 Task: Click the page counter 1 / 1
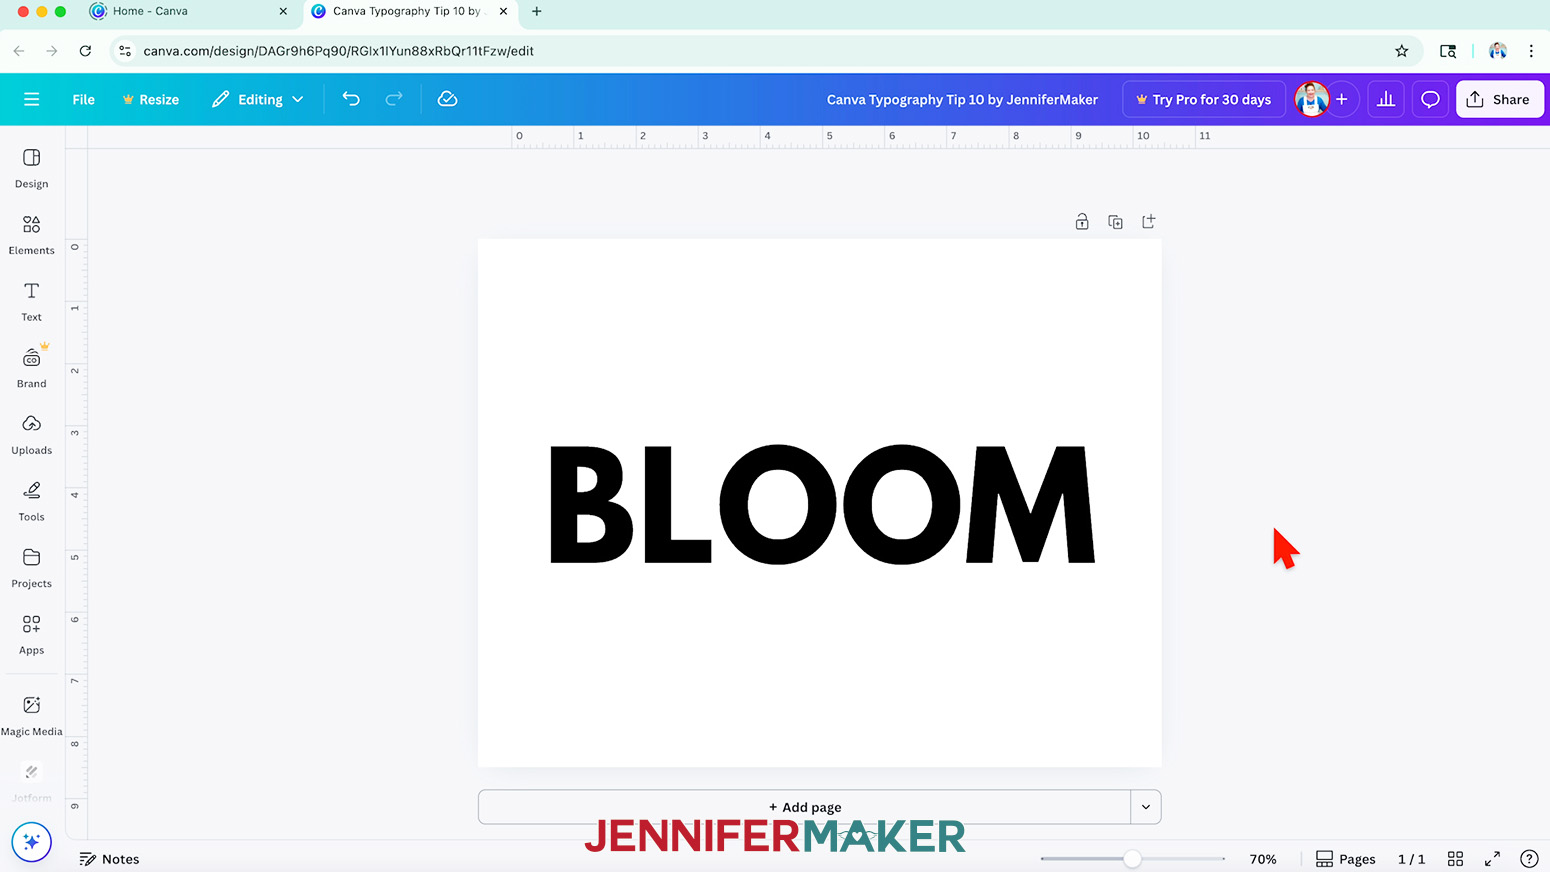point(1411,859)
